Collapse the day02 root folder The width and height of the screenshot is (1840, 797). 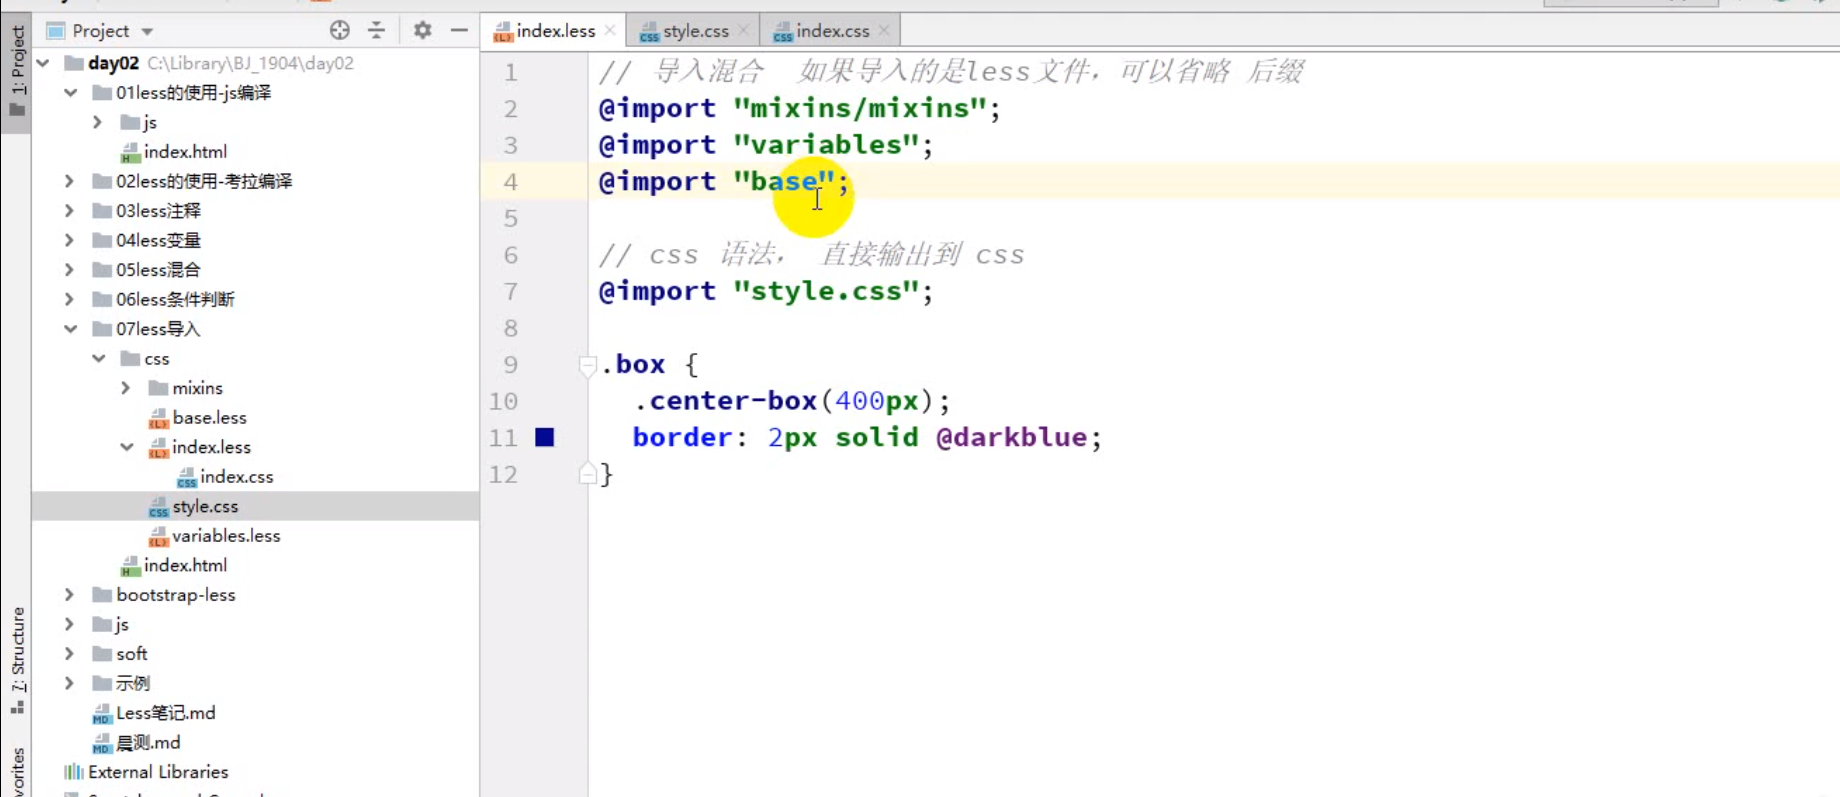[x=43, y=63]
